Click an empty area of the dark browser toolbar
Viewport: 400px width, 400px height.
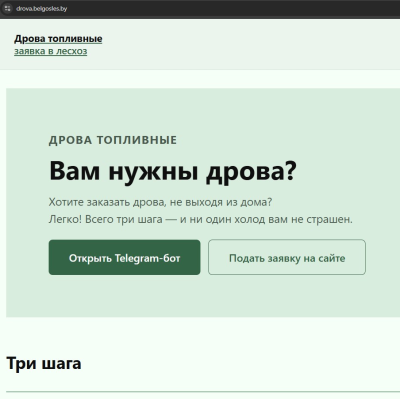(233, 9)
